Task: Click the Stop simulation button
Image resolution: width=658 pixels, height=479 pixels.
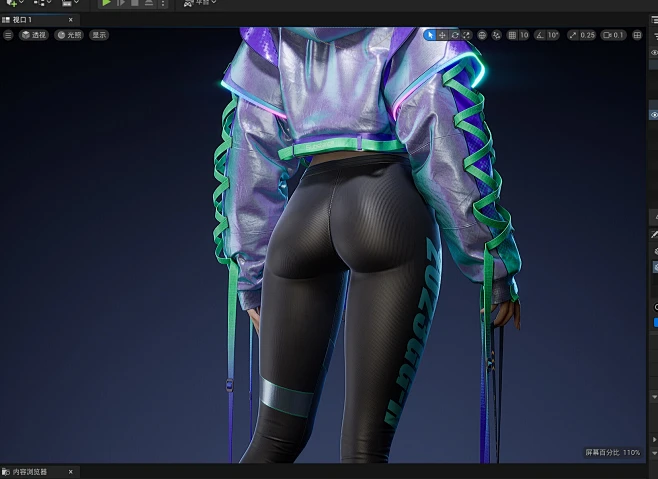Action: coord(135,3)
